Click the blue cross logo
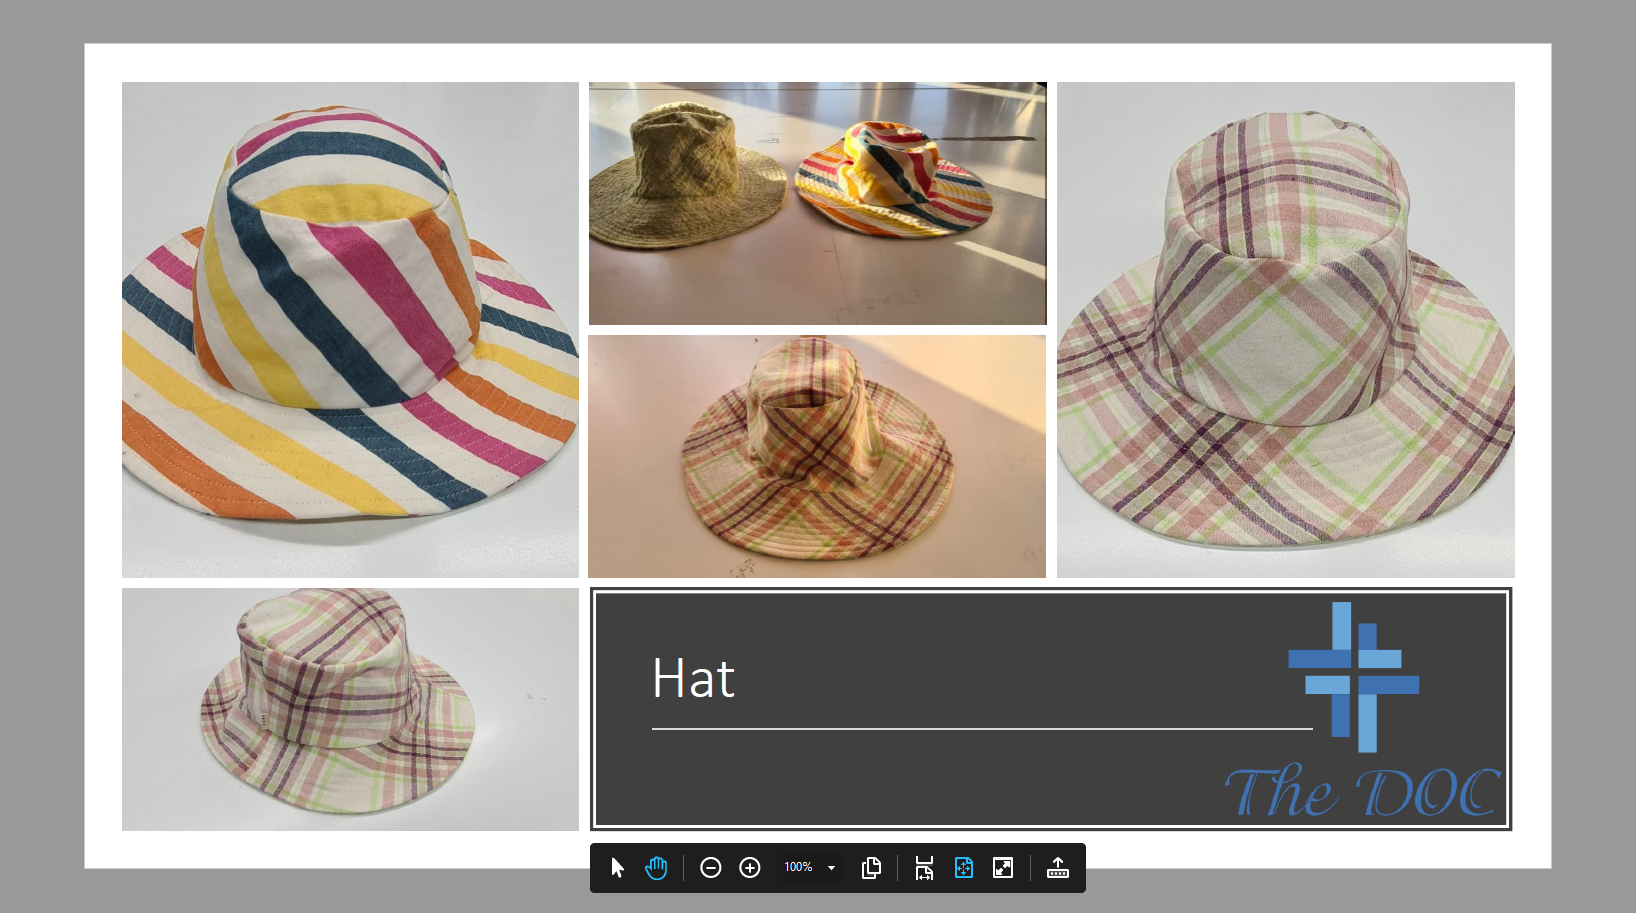The width and height of the screenshot is (1636, 913). (x=1354, y=677)
